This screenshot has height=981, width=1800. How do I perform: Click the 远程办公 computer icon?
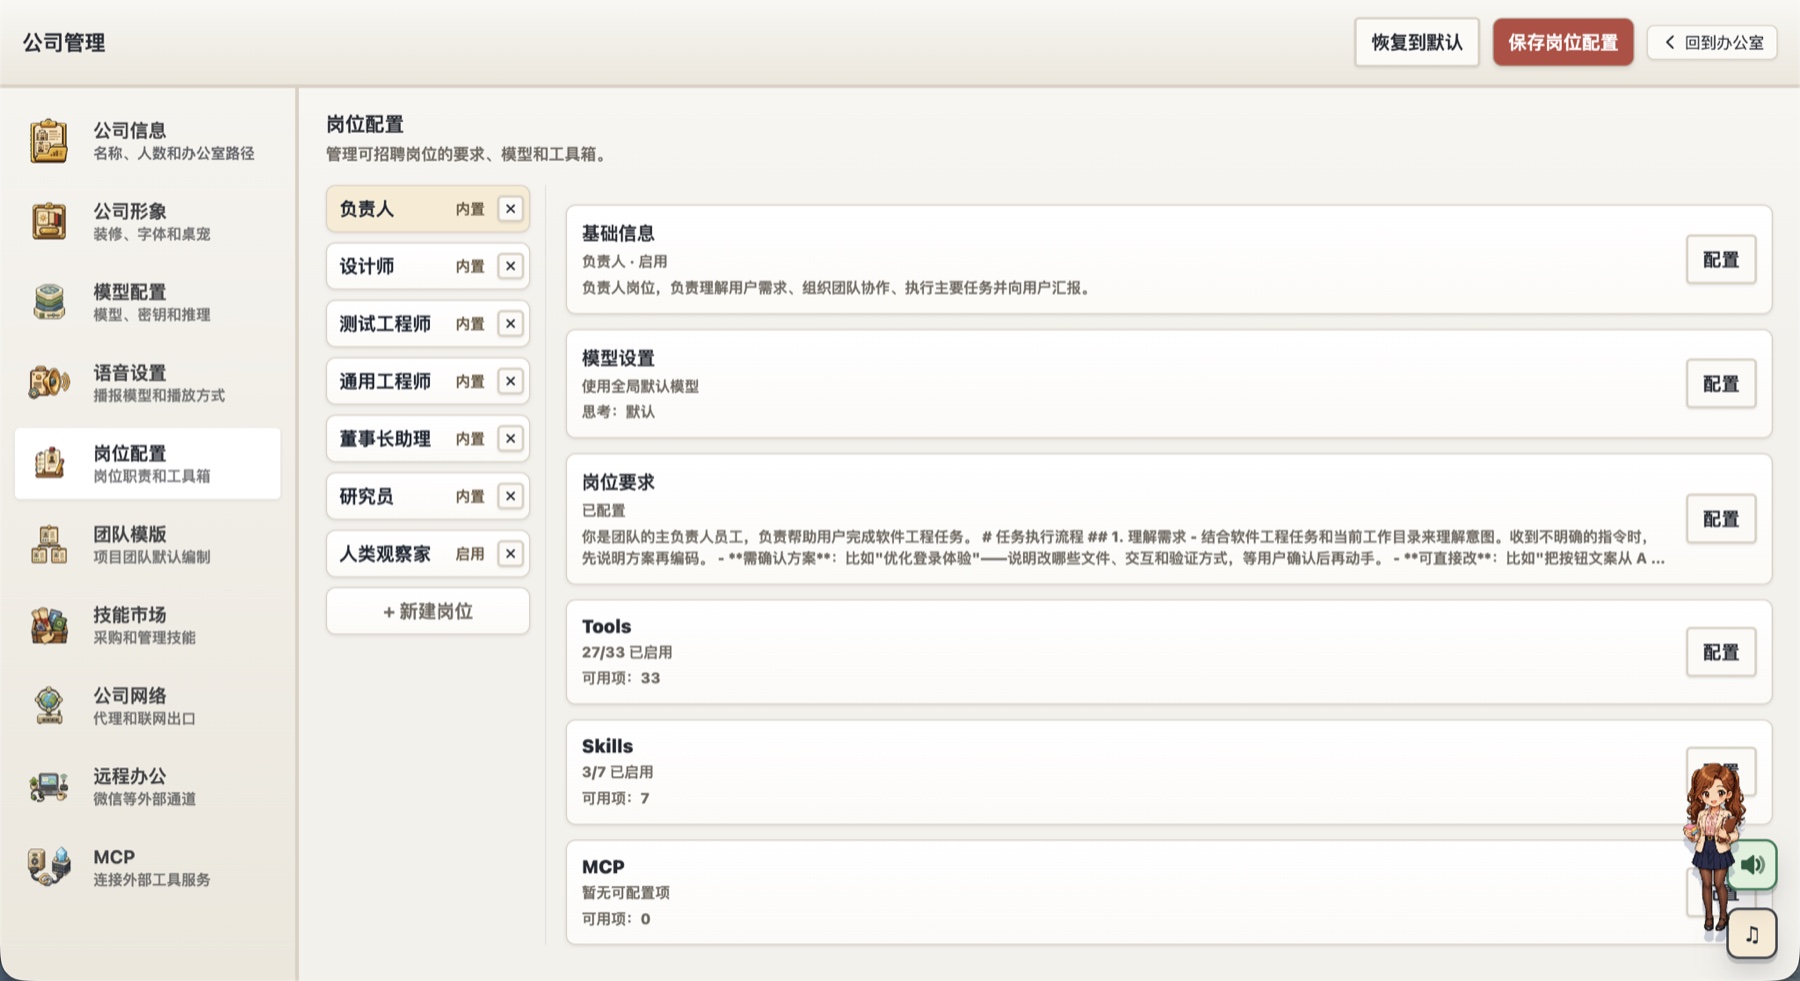coord(48,786)
